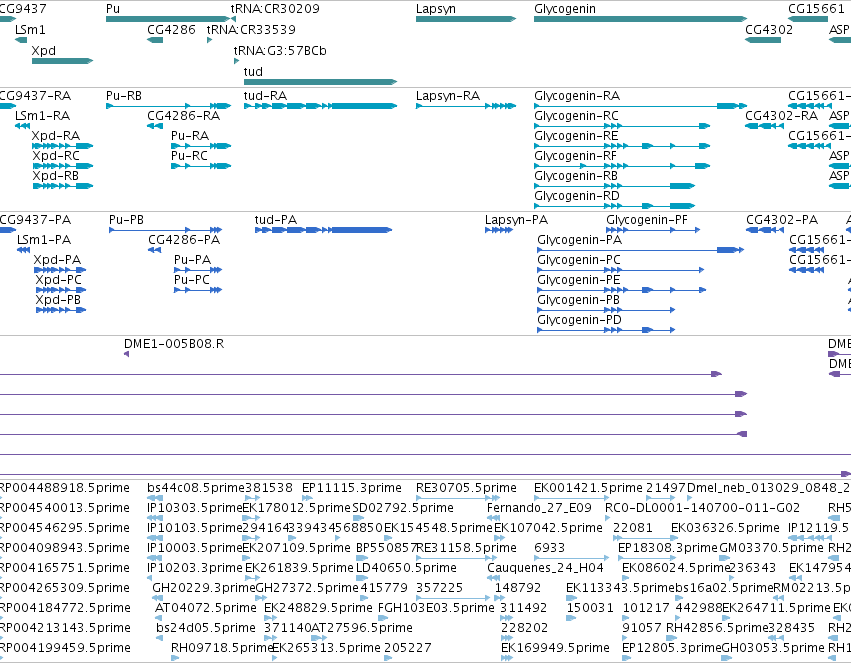Open the Glycogenin gene feature label

(565, 9)
